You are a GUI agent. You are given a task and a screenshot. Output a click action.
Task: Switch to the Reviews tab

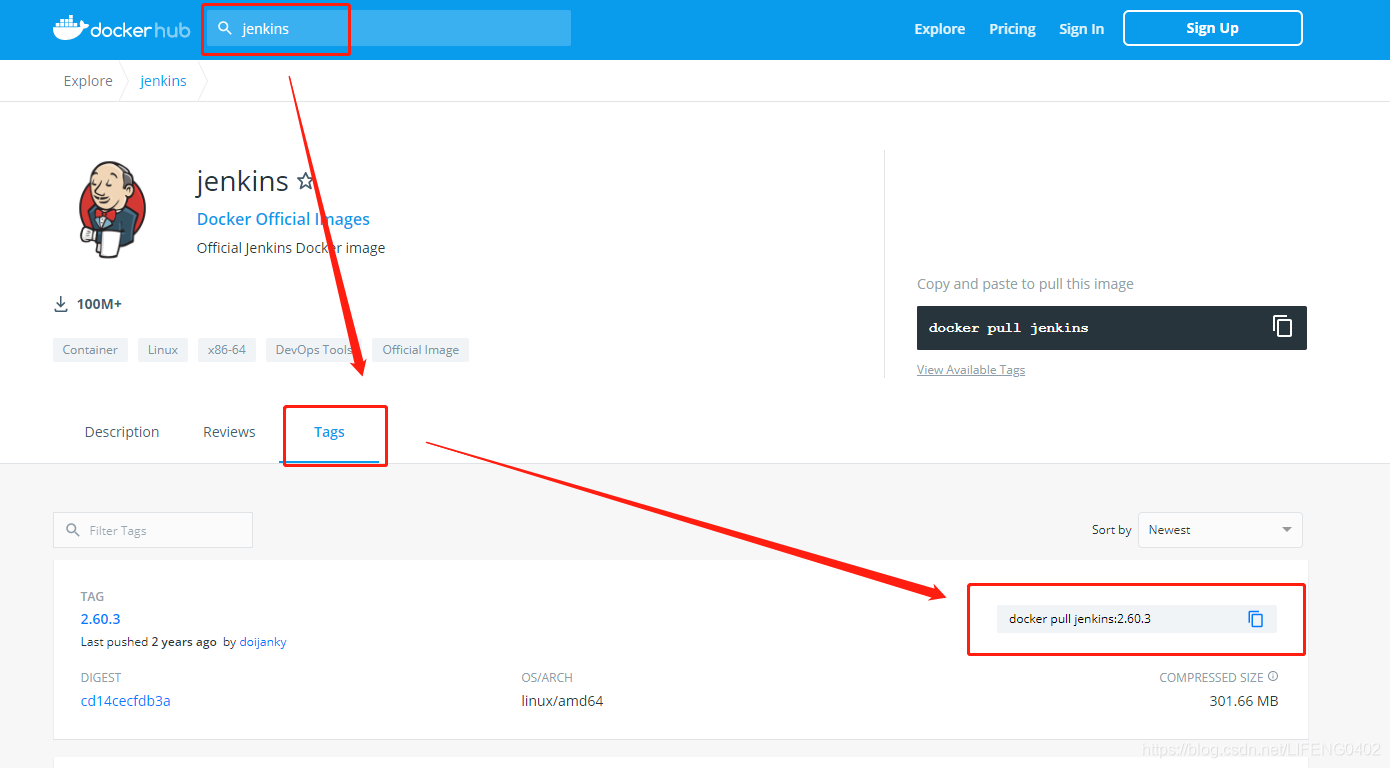[x=229, y=432]
